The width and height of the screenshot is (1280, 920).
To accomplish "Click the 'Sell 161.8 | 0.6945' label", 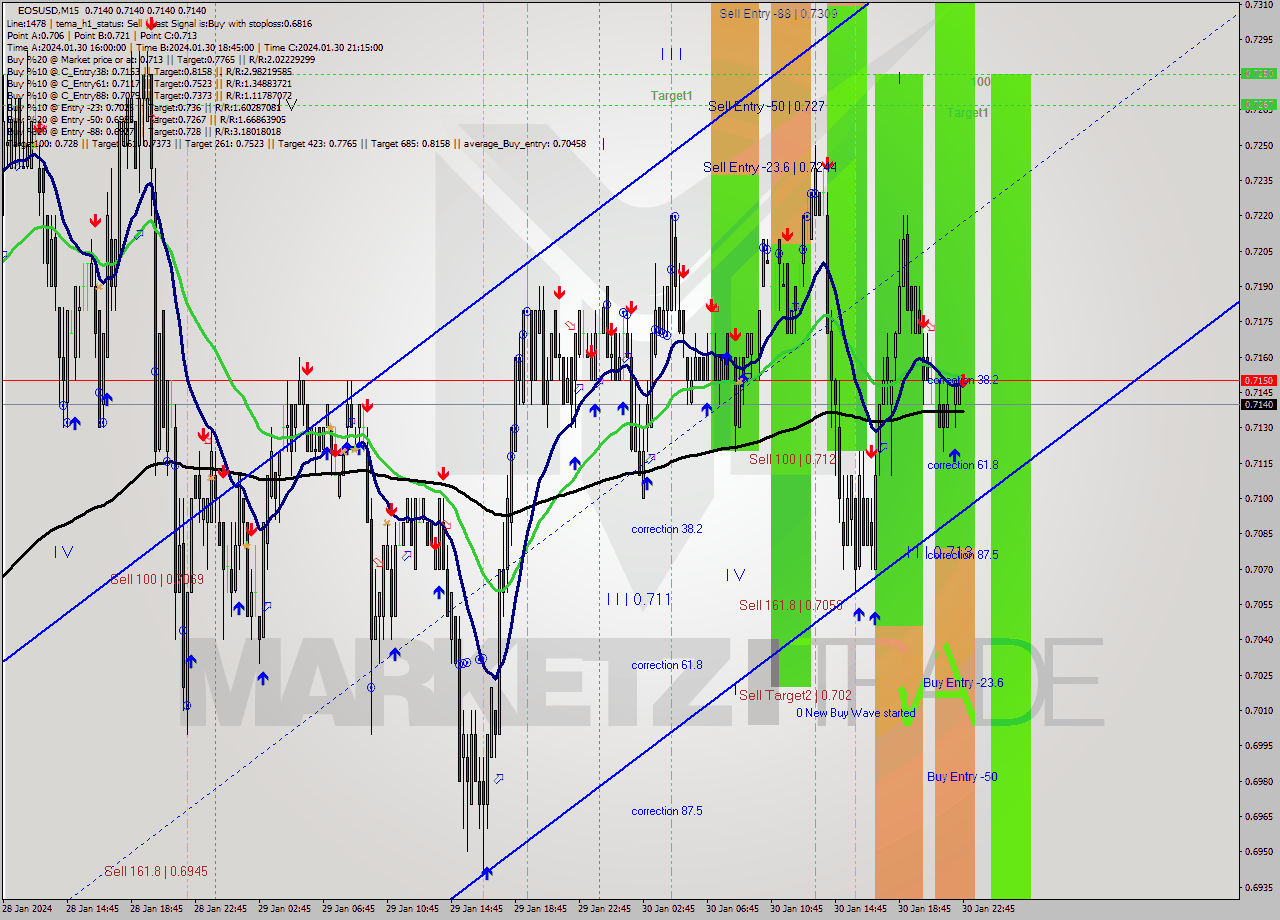I will coord(156,871).
